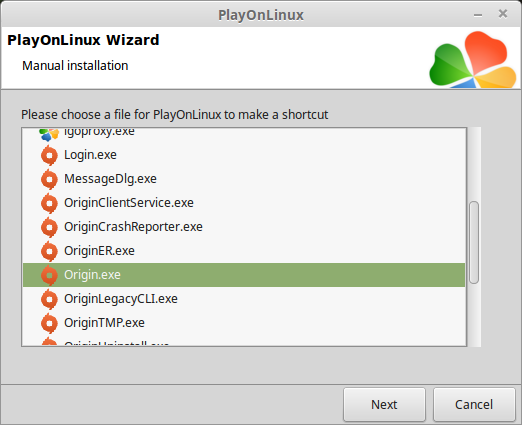
Task: Click the Next button
Action: click(x=384, y=405)
